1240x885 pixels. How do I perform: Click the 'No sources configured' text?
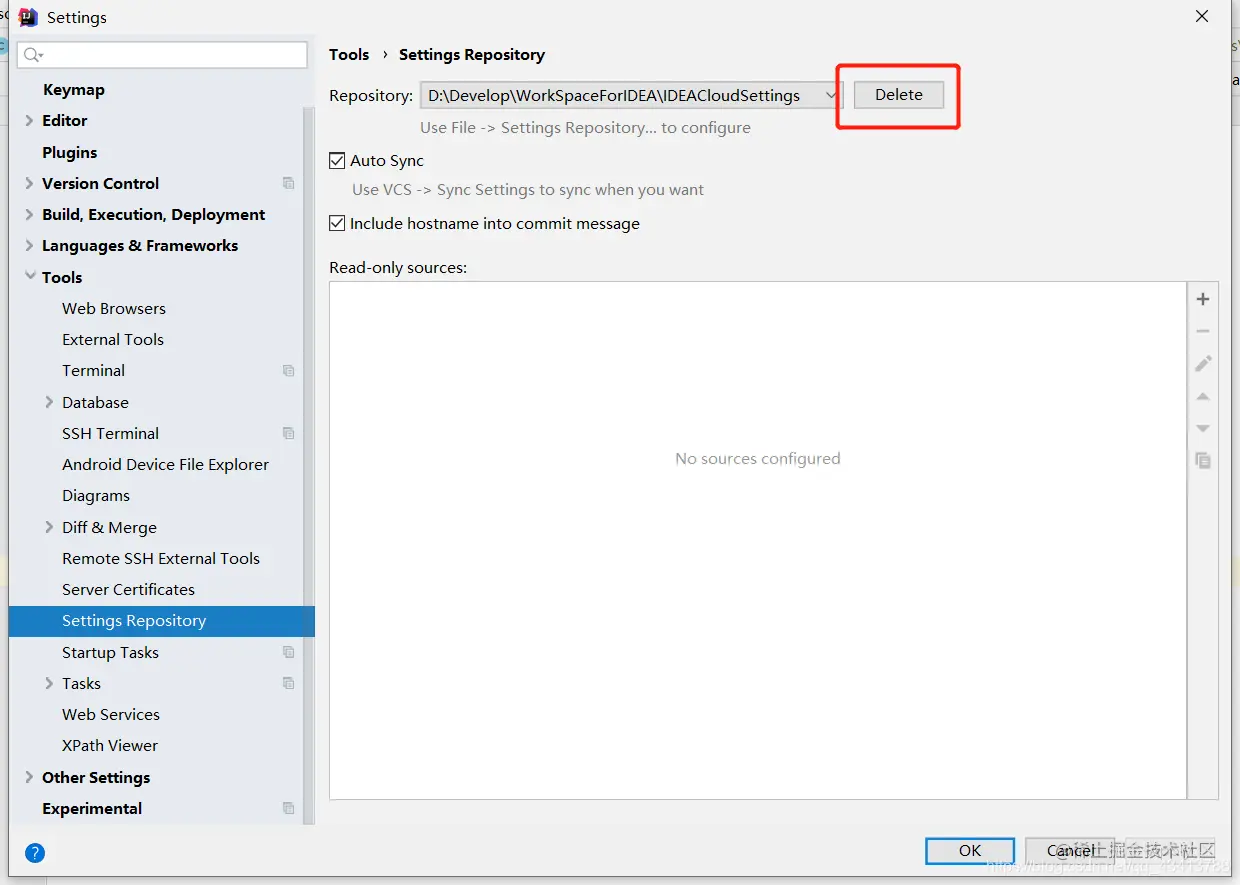tap(758, 458)
